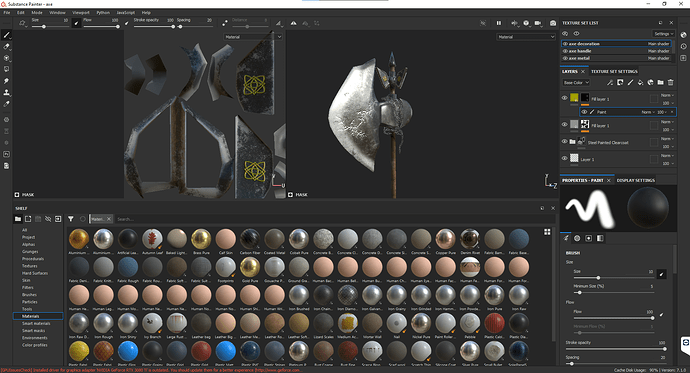Select the Eraser tool
The width and height of the screenshot is (690, 373).
point(7,47)
